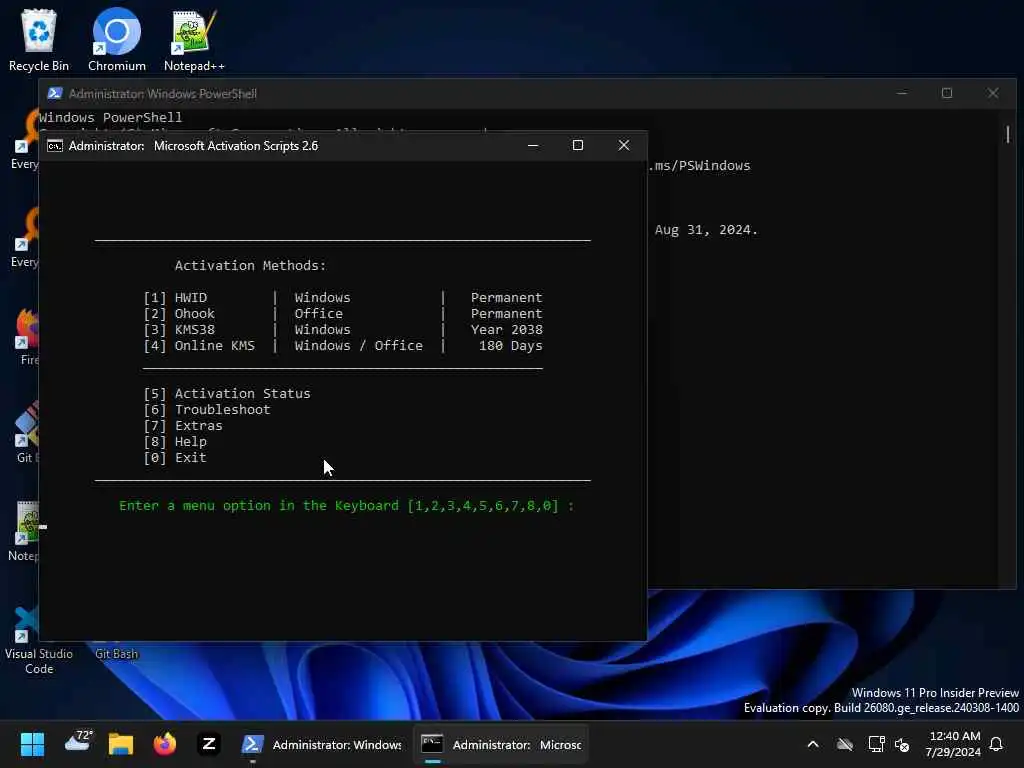Click the '[6] Troubleshoot' line
This screenshot has height=768, width=1024.
point(206,409)
